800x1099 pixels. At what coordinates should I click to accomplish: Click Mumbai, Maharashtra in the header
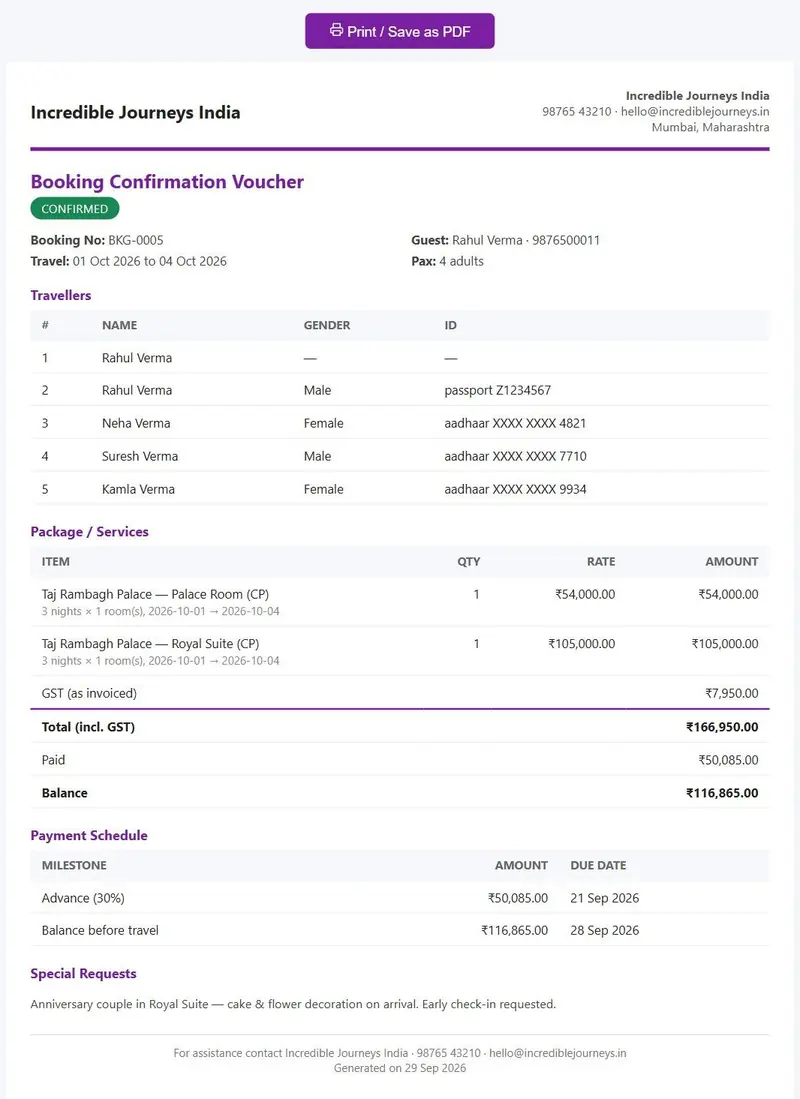(x=710, y=128)
